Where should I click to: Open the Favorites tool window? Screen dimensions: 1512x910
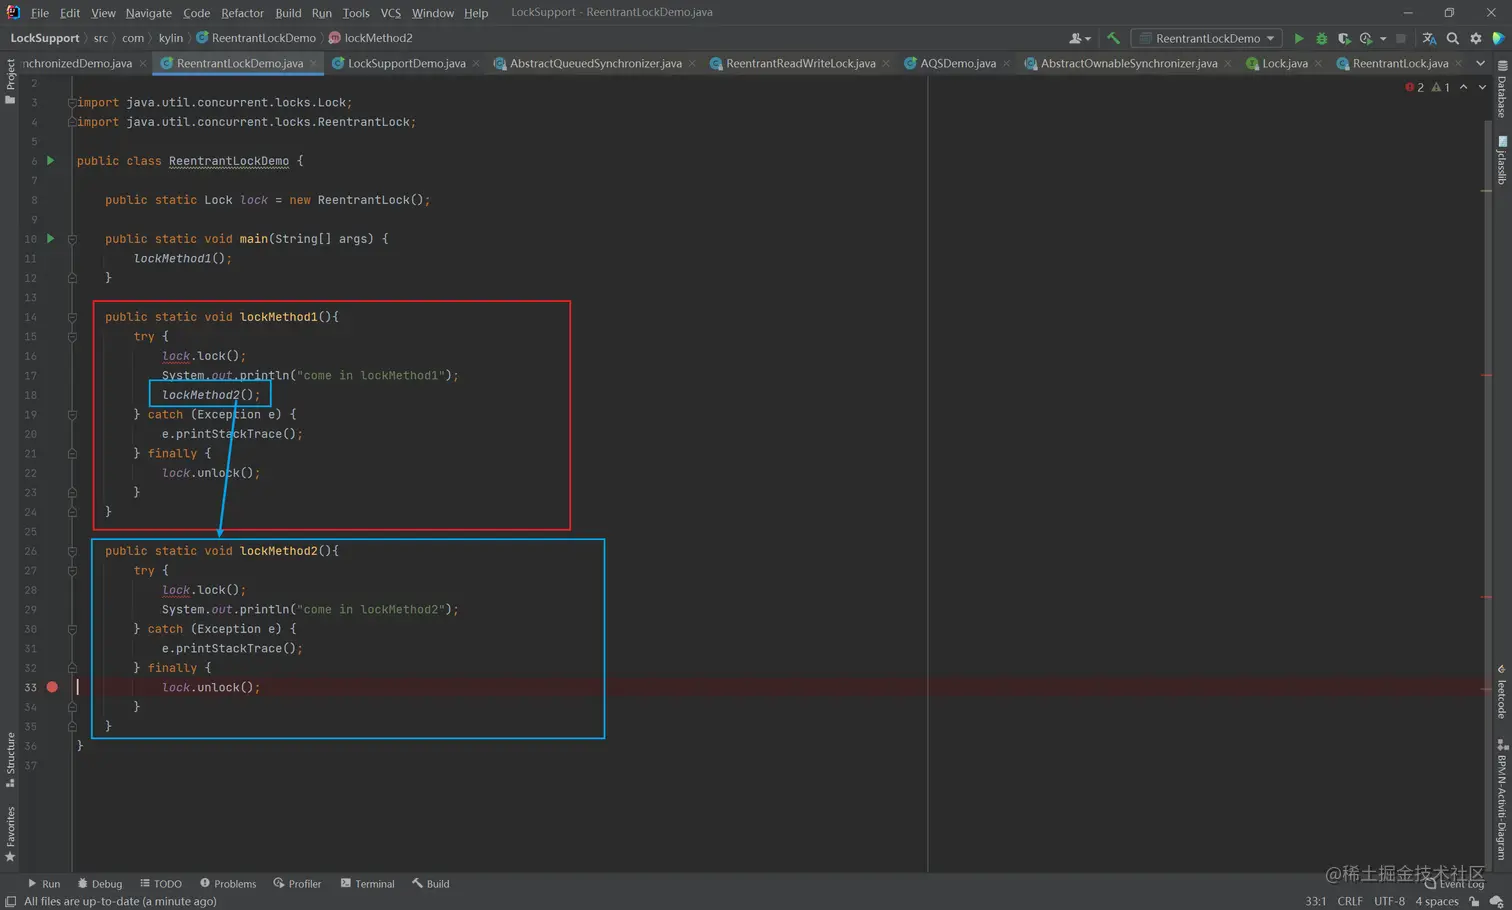point(10,834)
